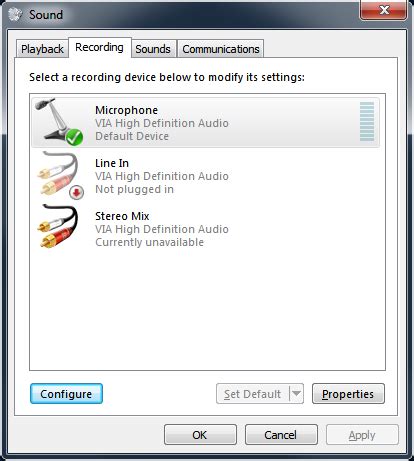Click the Set Default button
The width and height of the screenshot is (414, 461).
pyautogui.click(x=252, y=394)
